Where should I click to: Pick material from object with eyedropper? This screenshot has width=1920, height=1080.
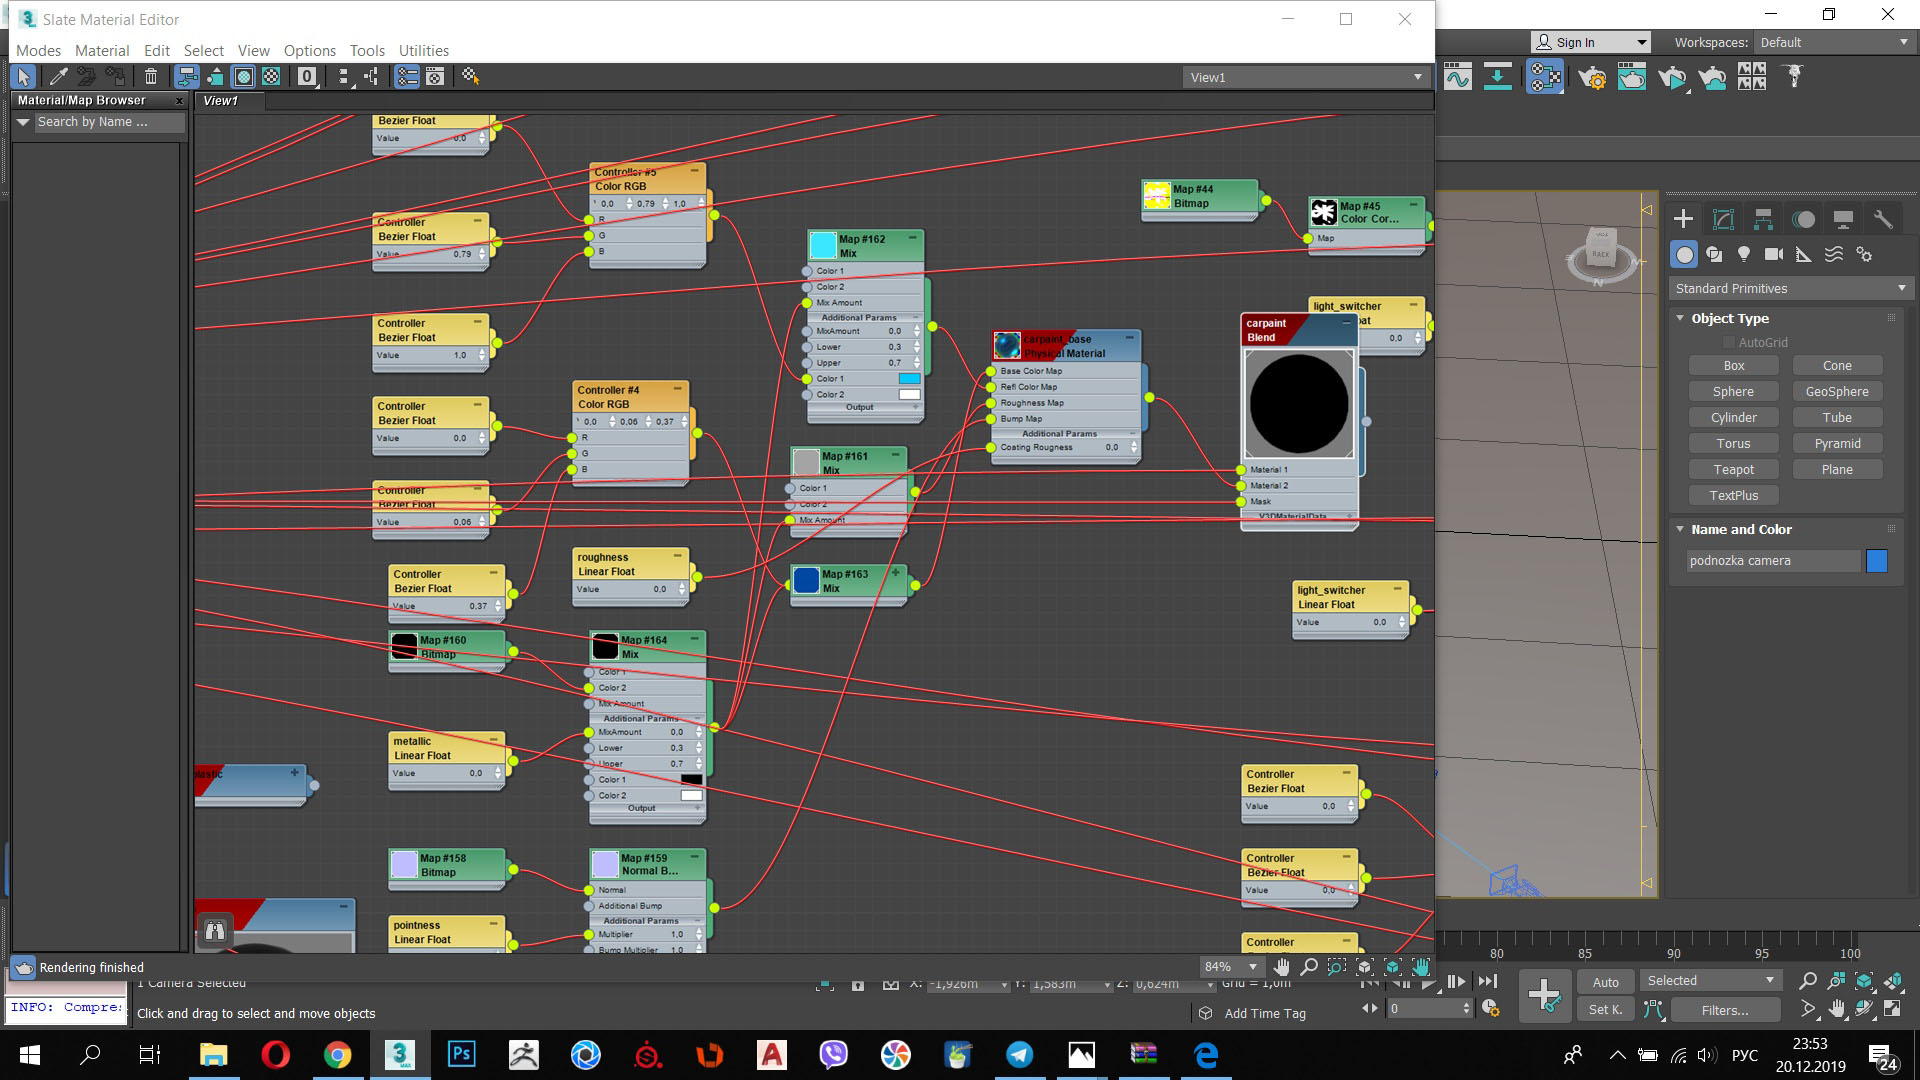tap(58, 77)
